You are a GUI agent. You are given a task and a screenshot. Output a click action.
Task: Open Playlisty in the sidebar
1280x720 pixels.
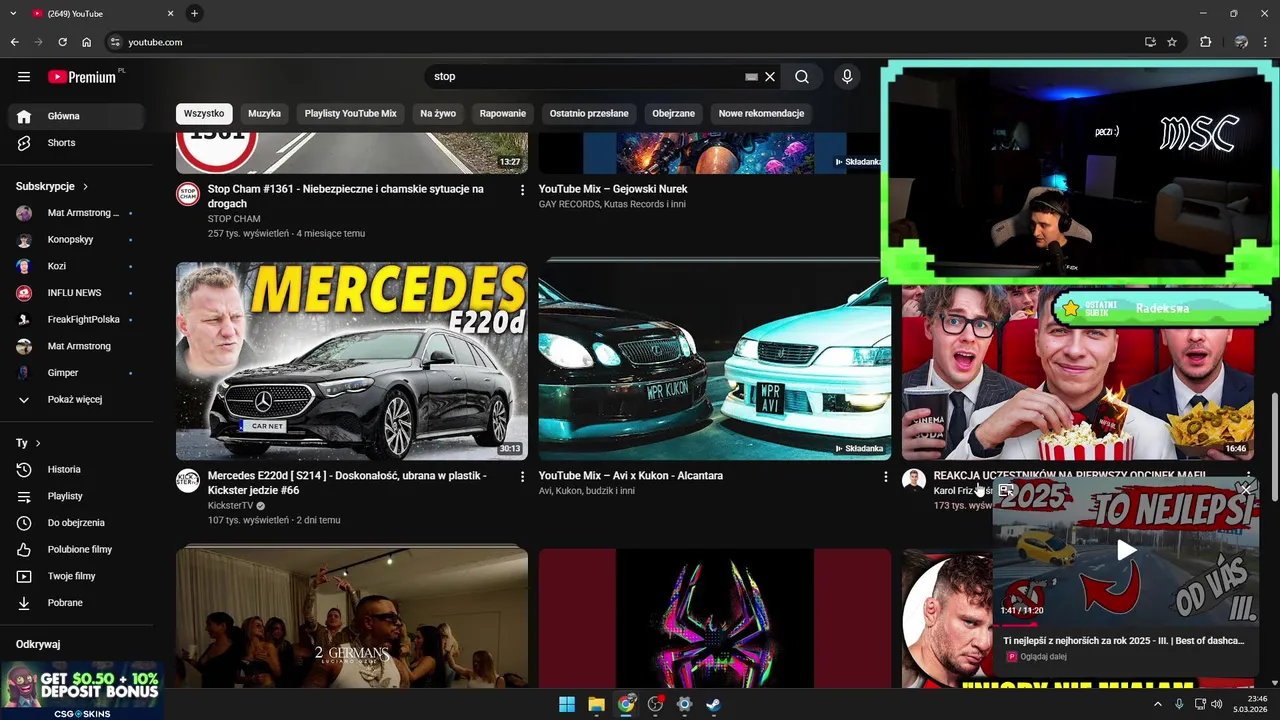pyautogui.click(x=65, y=496)
